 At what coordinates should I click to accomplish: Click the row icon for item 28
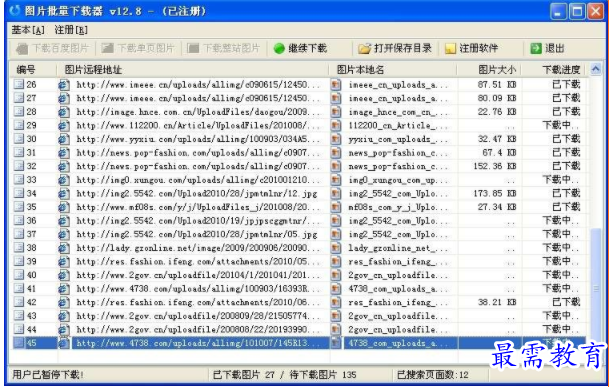pyautogui.click(x=18, y=111)
